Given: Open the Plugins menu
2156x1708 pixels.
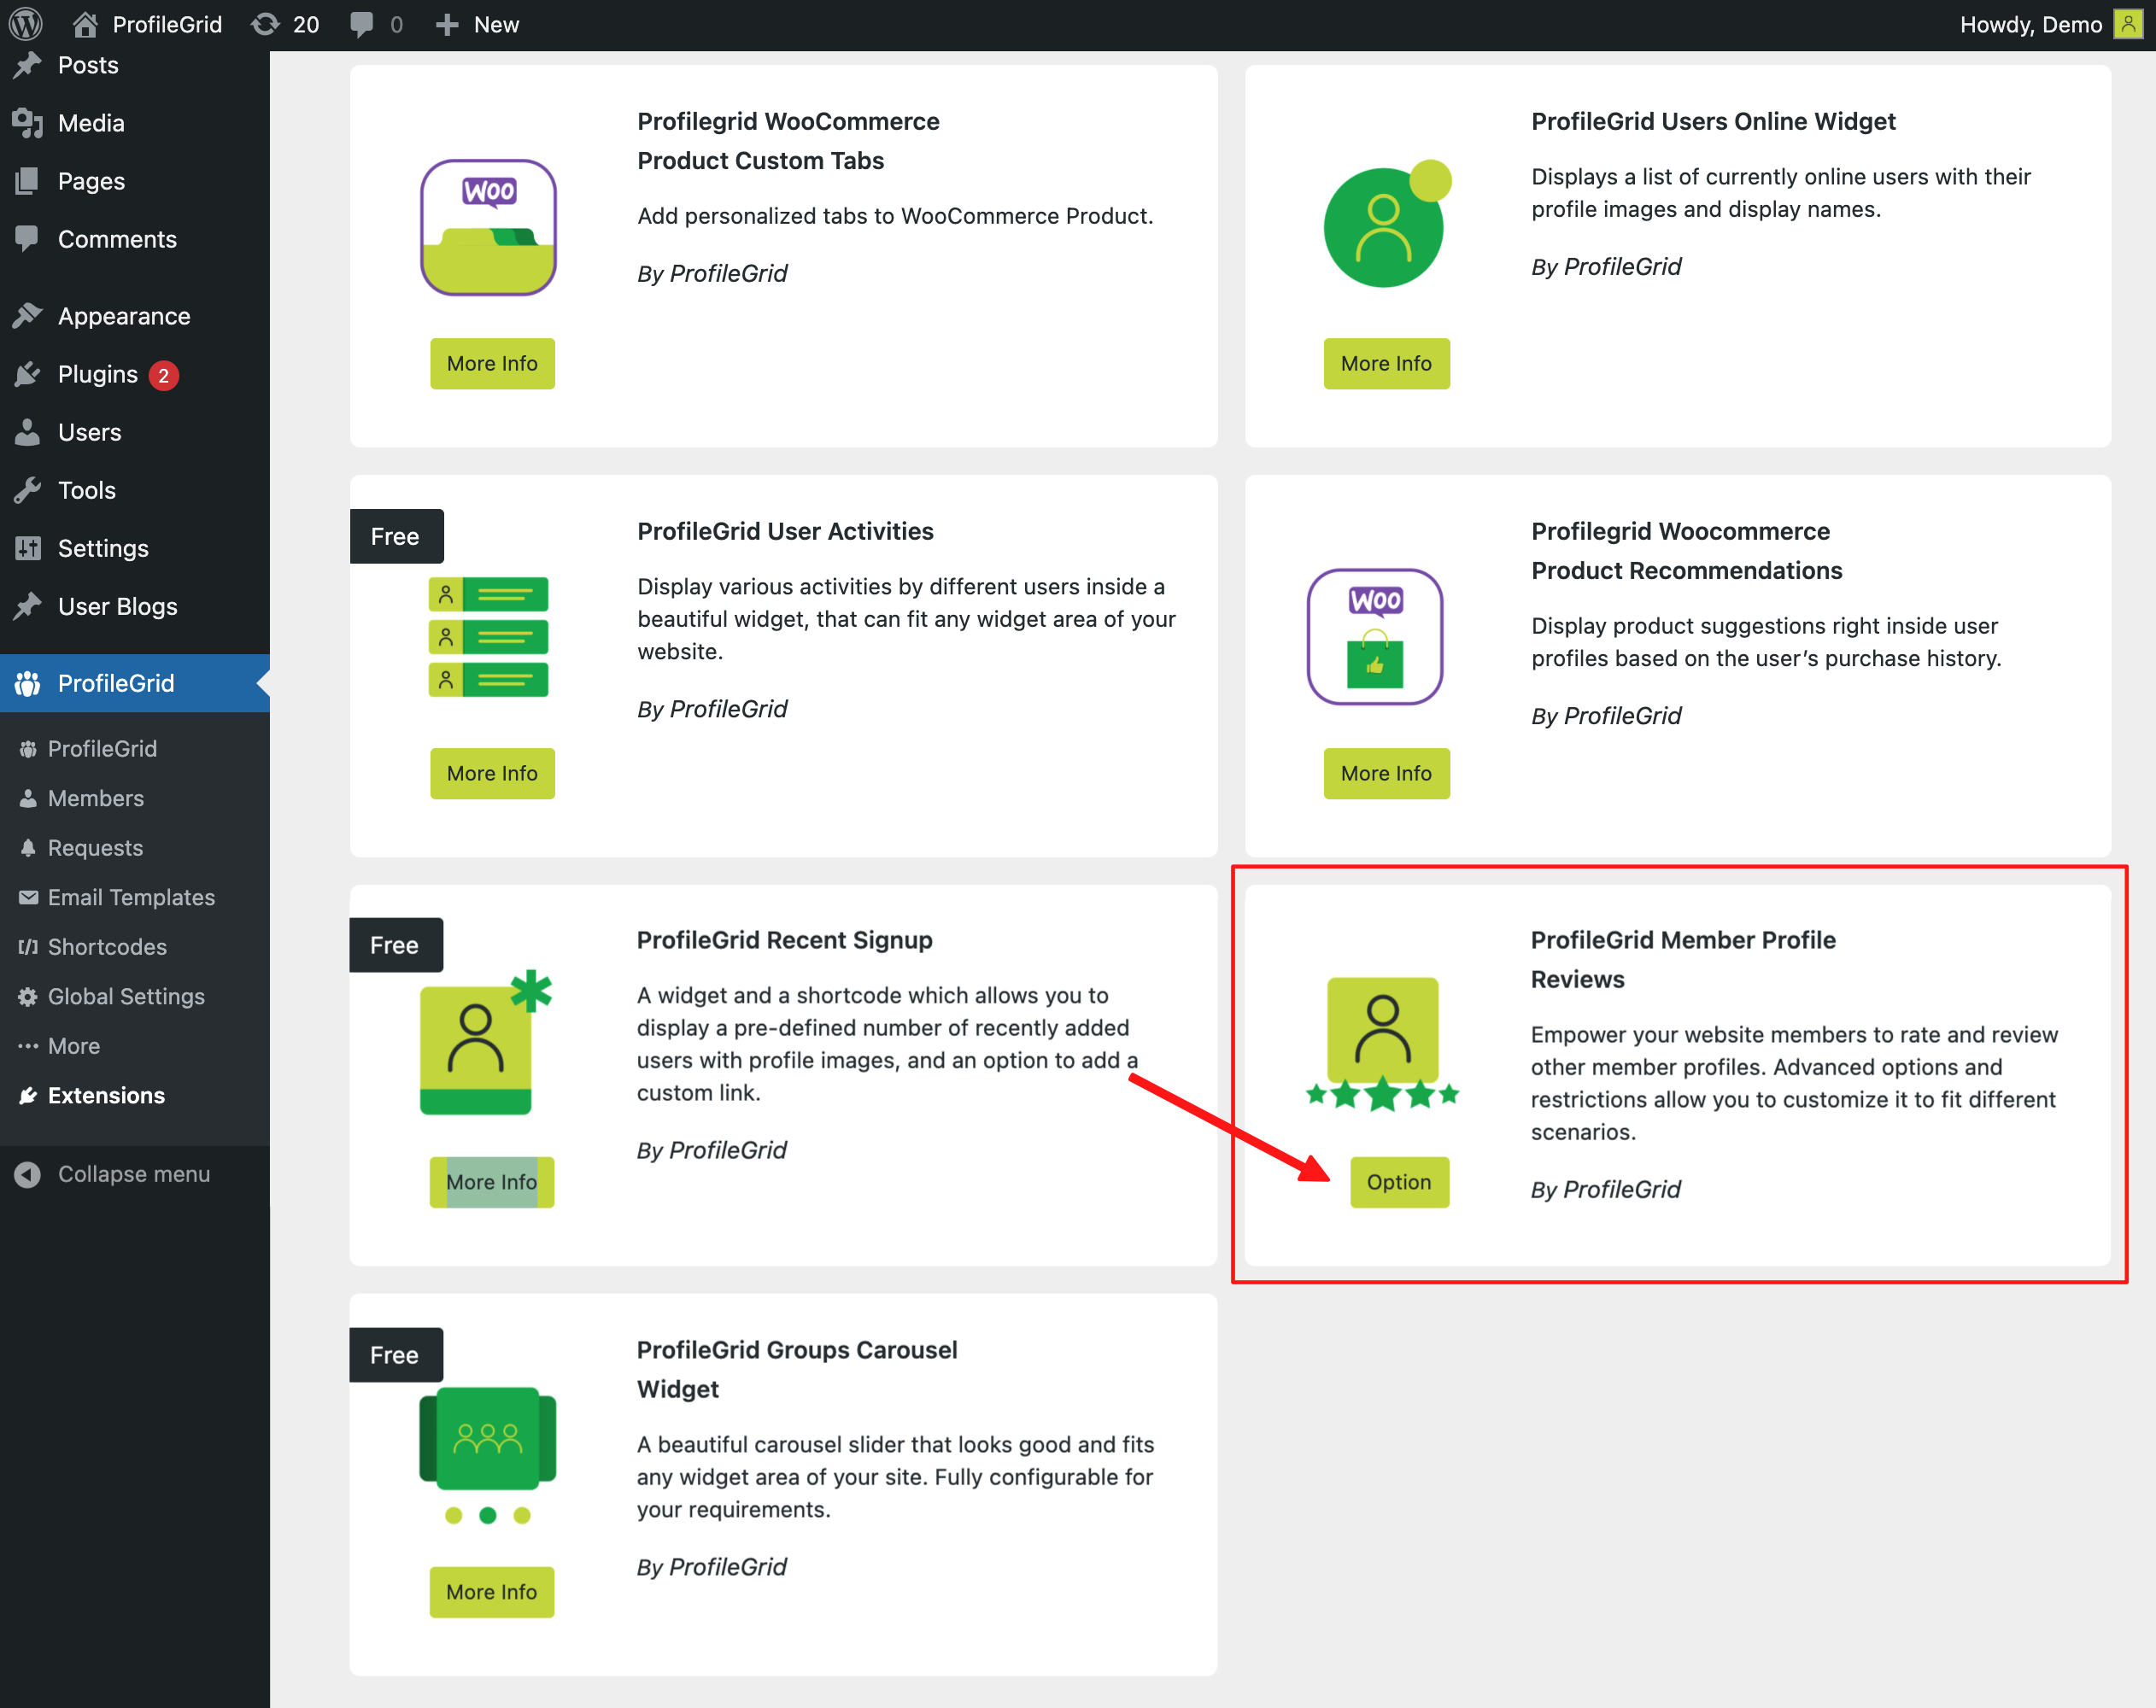Looking at the screenshot, I should (x=98, y=374).
